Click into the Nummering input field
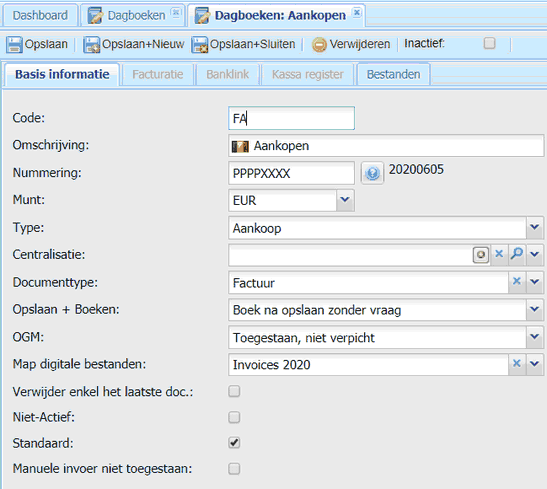This screenshot has width=547, height=489. tap(291, 173)
